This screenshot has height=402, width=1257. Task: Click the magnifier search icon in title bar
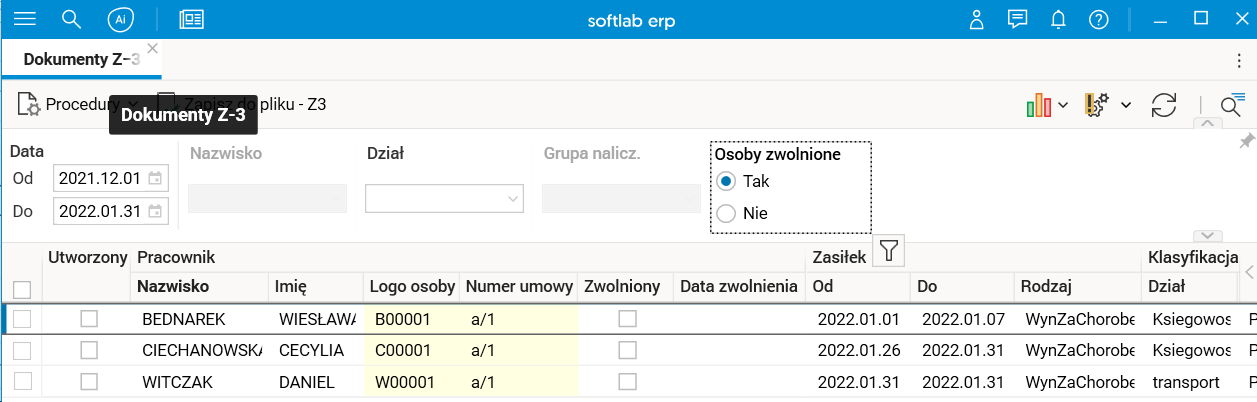(71, 19)
